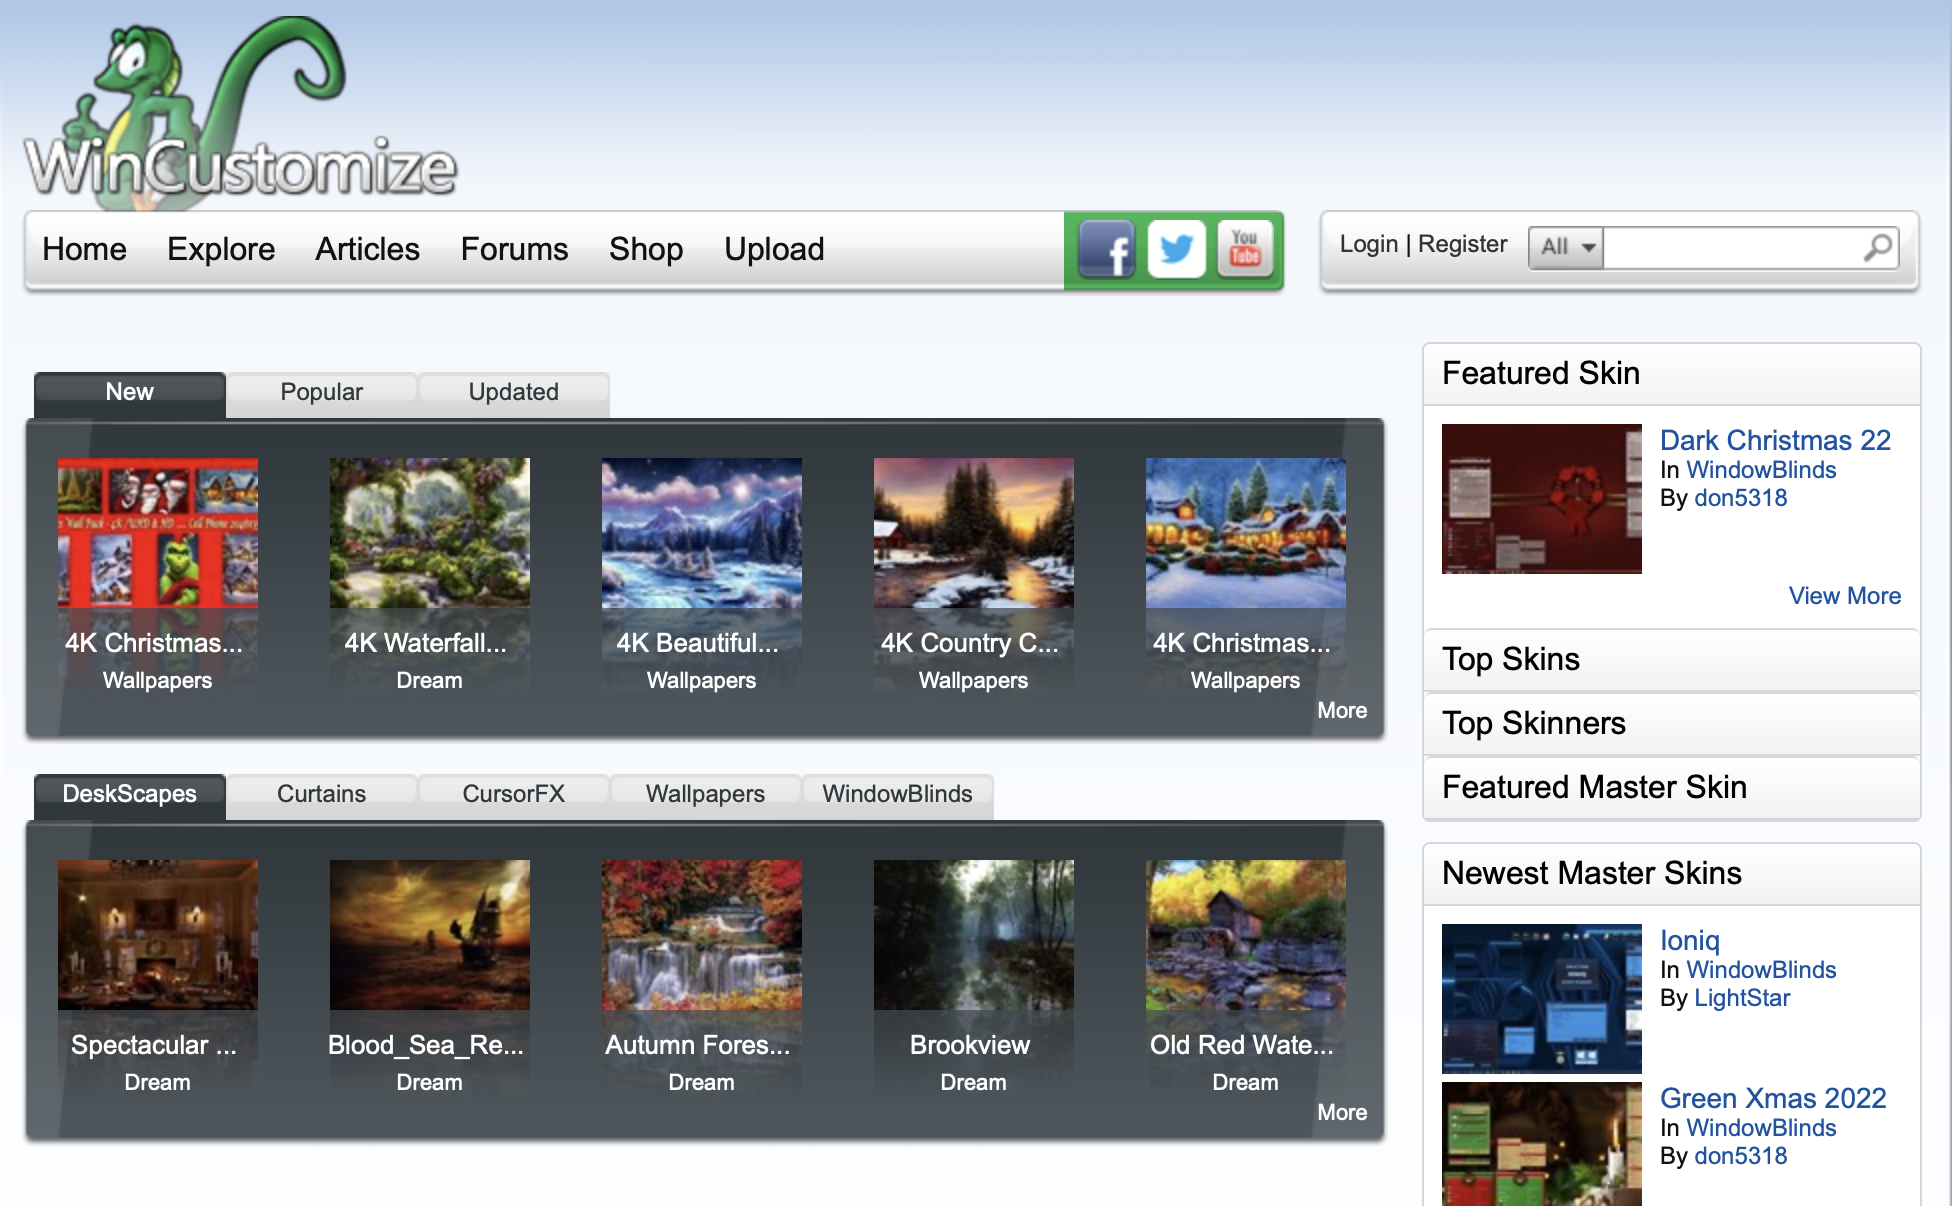Open WindowBlinds link under Dark Christmas 22

[1761, 470]
